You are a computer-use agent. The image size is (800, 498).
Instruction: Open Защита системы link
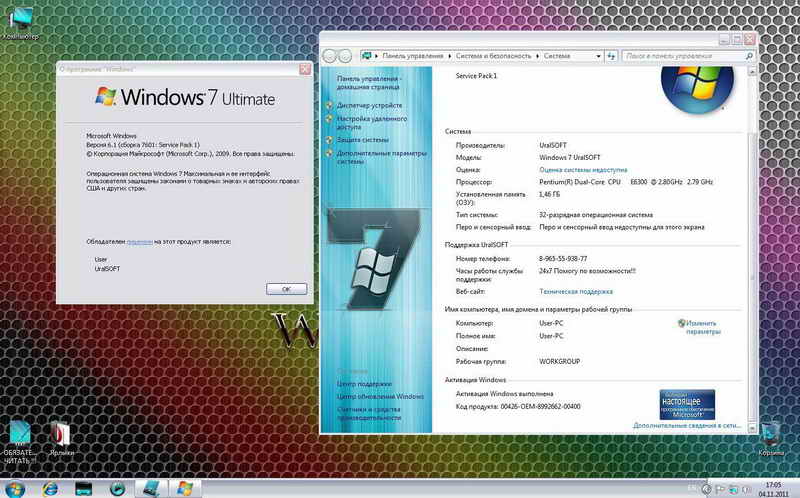(x=362, y=140)
